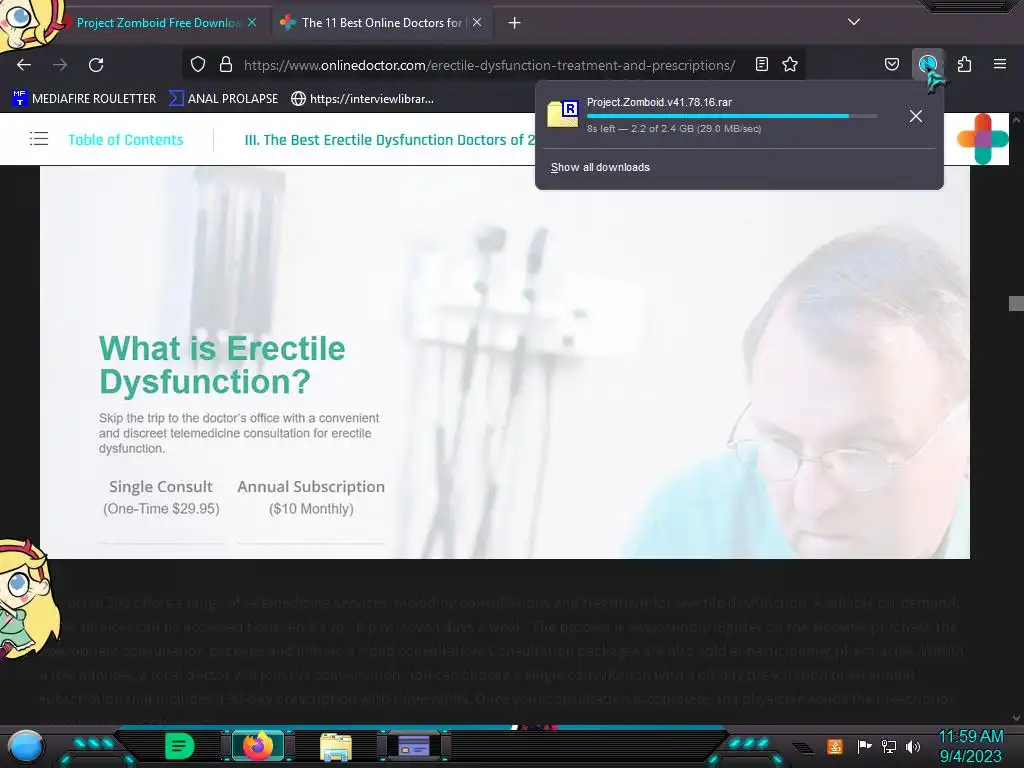
Task: Click the page vertical scrollbar thumb
Action: (1016, 304)
